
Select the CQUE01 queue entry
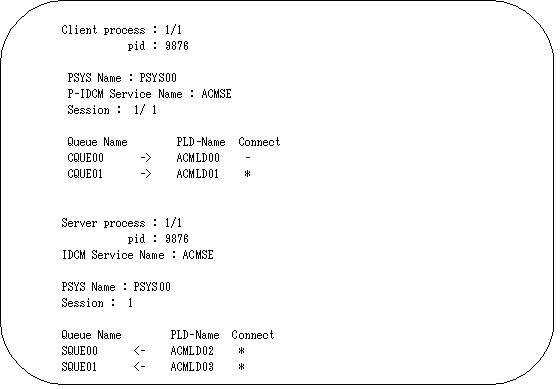(x=85, y=174)
